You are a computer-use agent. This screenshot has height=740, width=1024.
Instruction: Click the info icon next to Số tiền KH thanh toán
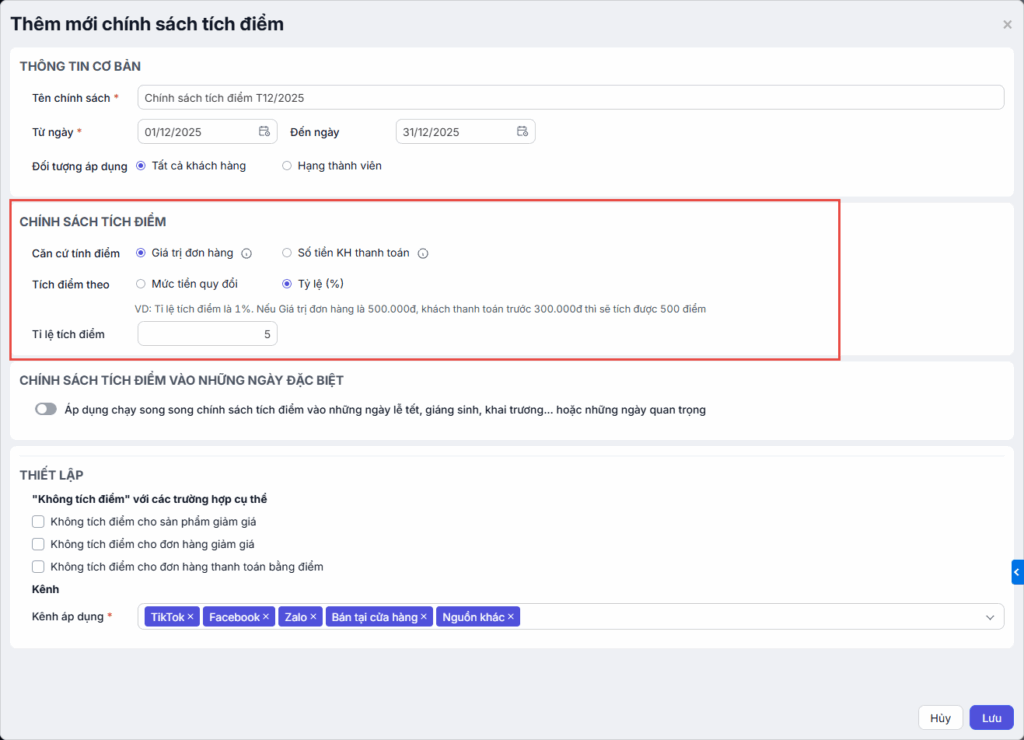tap(423, 253)
